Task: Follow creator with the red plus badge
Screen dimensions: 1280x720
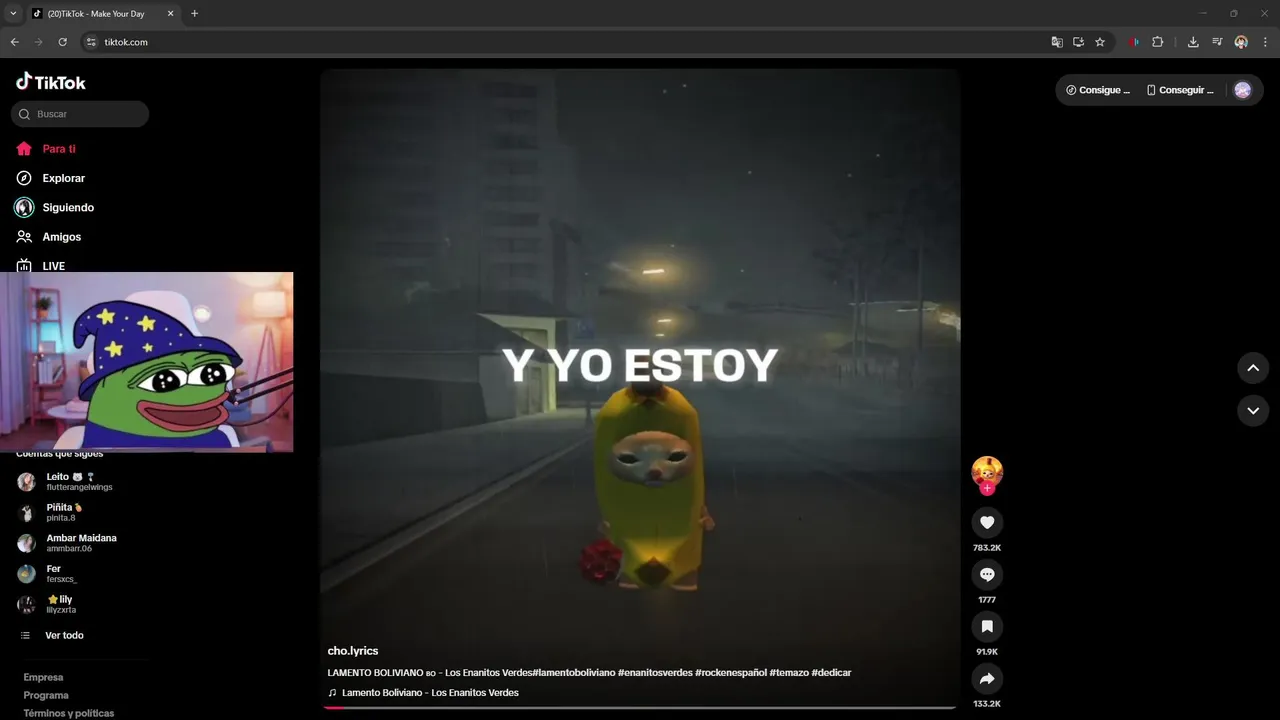Action: (x=987, y=488)
